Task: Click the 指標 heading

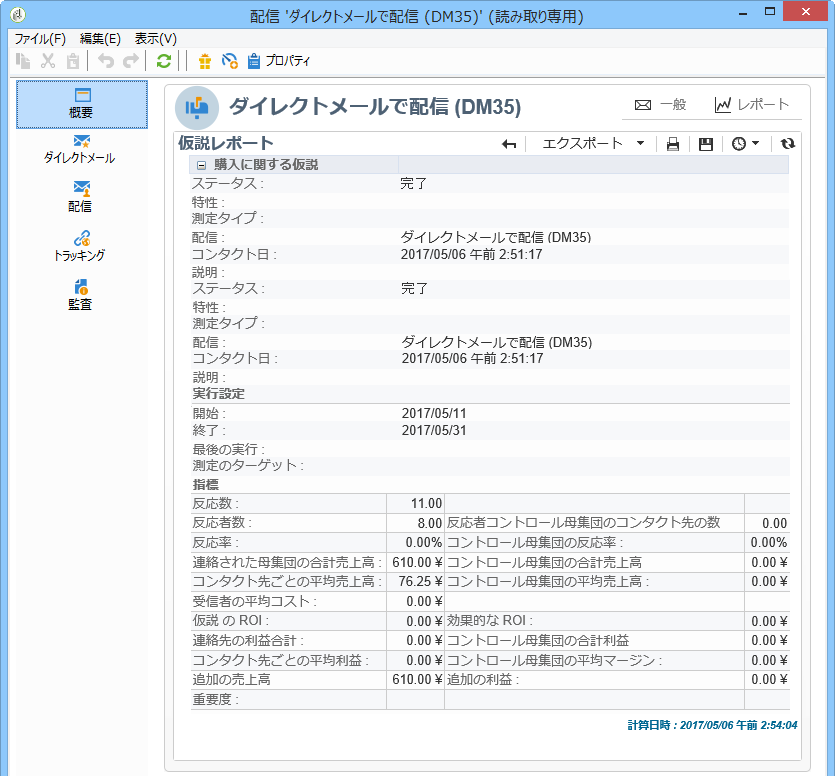Action: (206, 485)
